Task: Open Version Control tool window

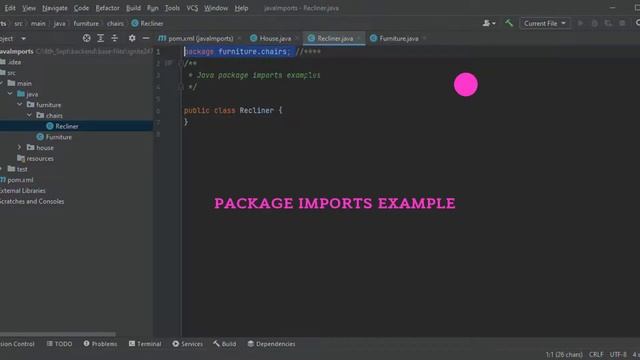Action: 17,344
